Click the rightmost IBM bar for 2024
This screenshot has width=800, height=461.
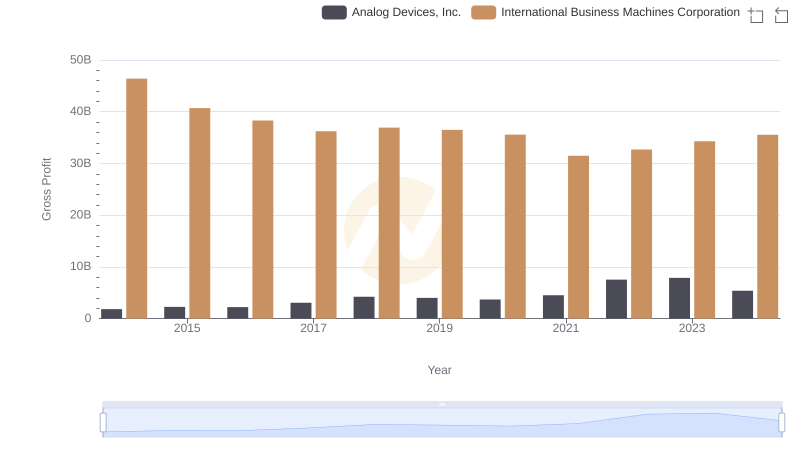coord(768,226)
